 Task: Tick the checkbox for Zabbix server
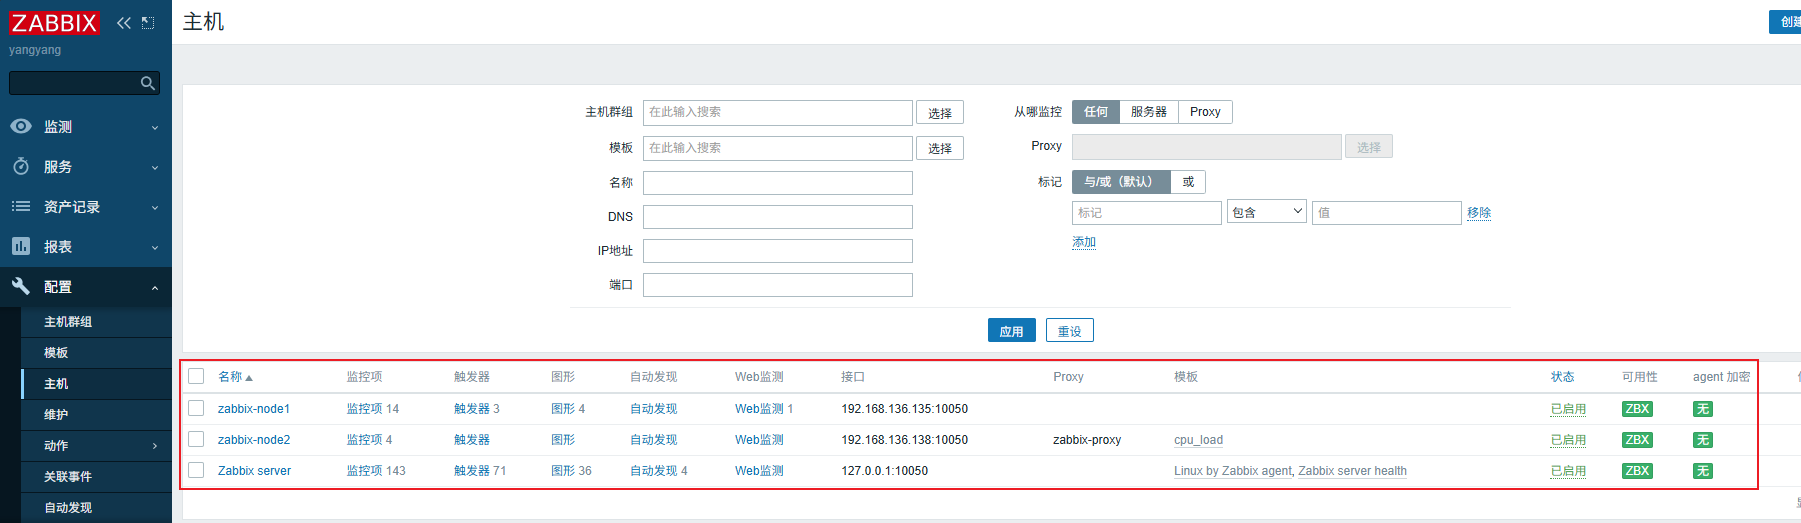[x=196, y=470]
